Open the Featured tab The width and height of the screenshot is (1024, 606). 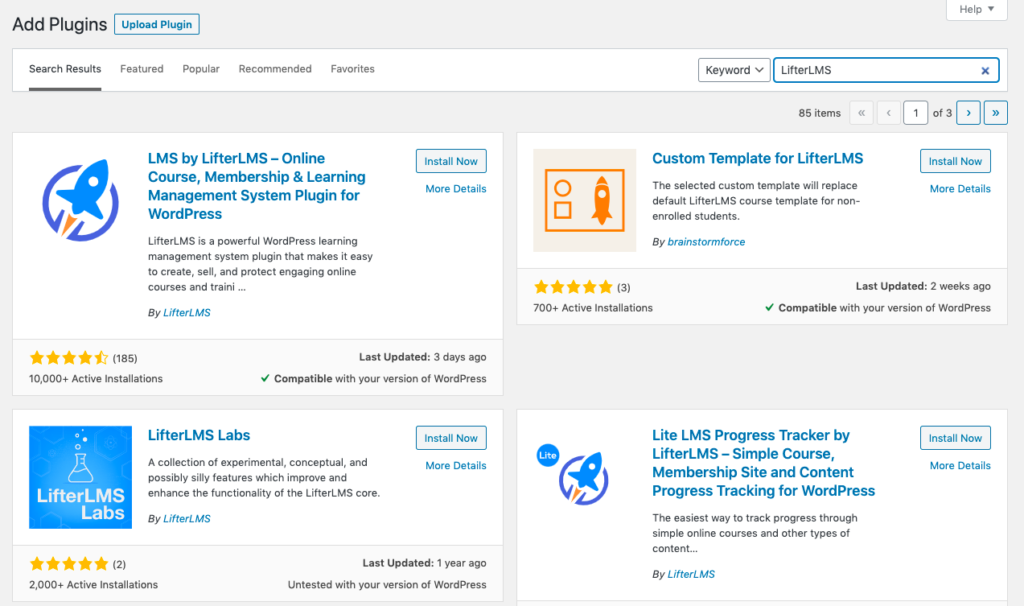(142, 69)
